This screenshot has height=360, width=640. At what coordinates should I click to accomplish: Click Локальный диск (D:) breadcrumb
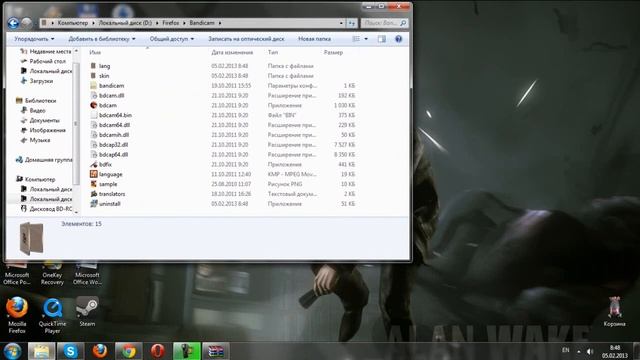pyautogui.click(x=125, y=23)
